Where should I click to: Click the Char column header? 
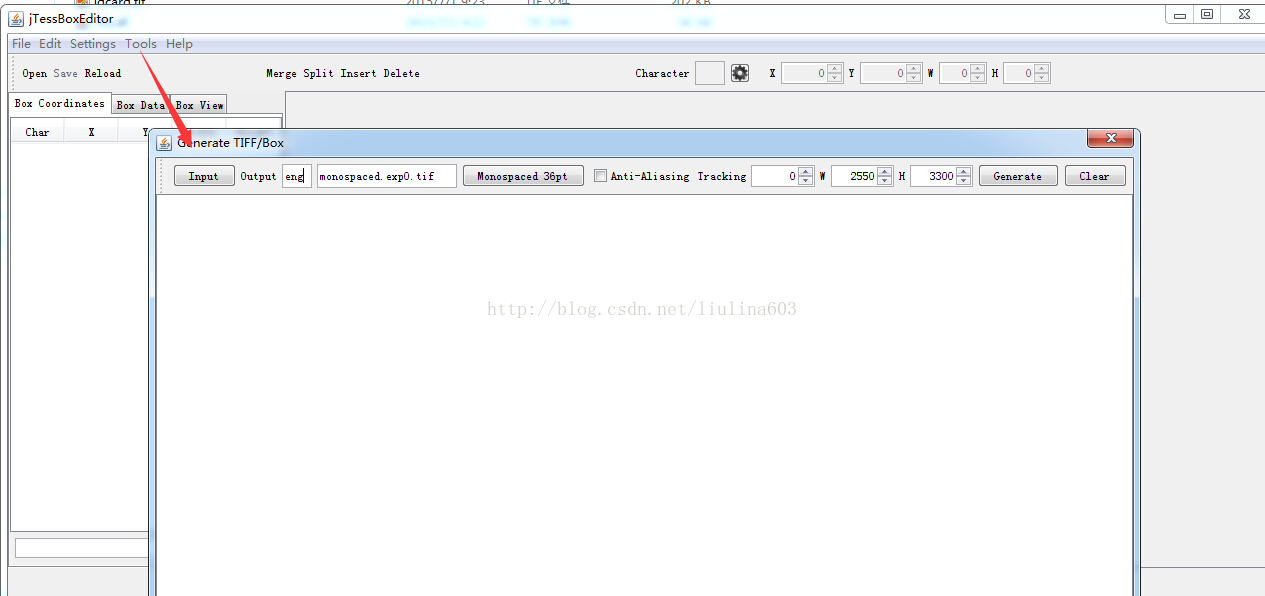pyautogui.click(x=37, y=132)
